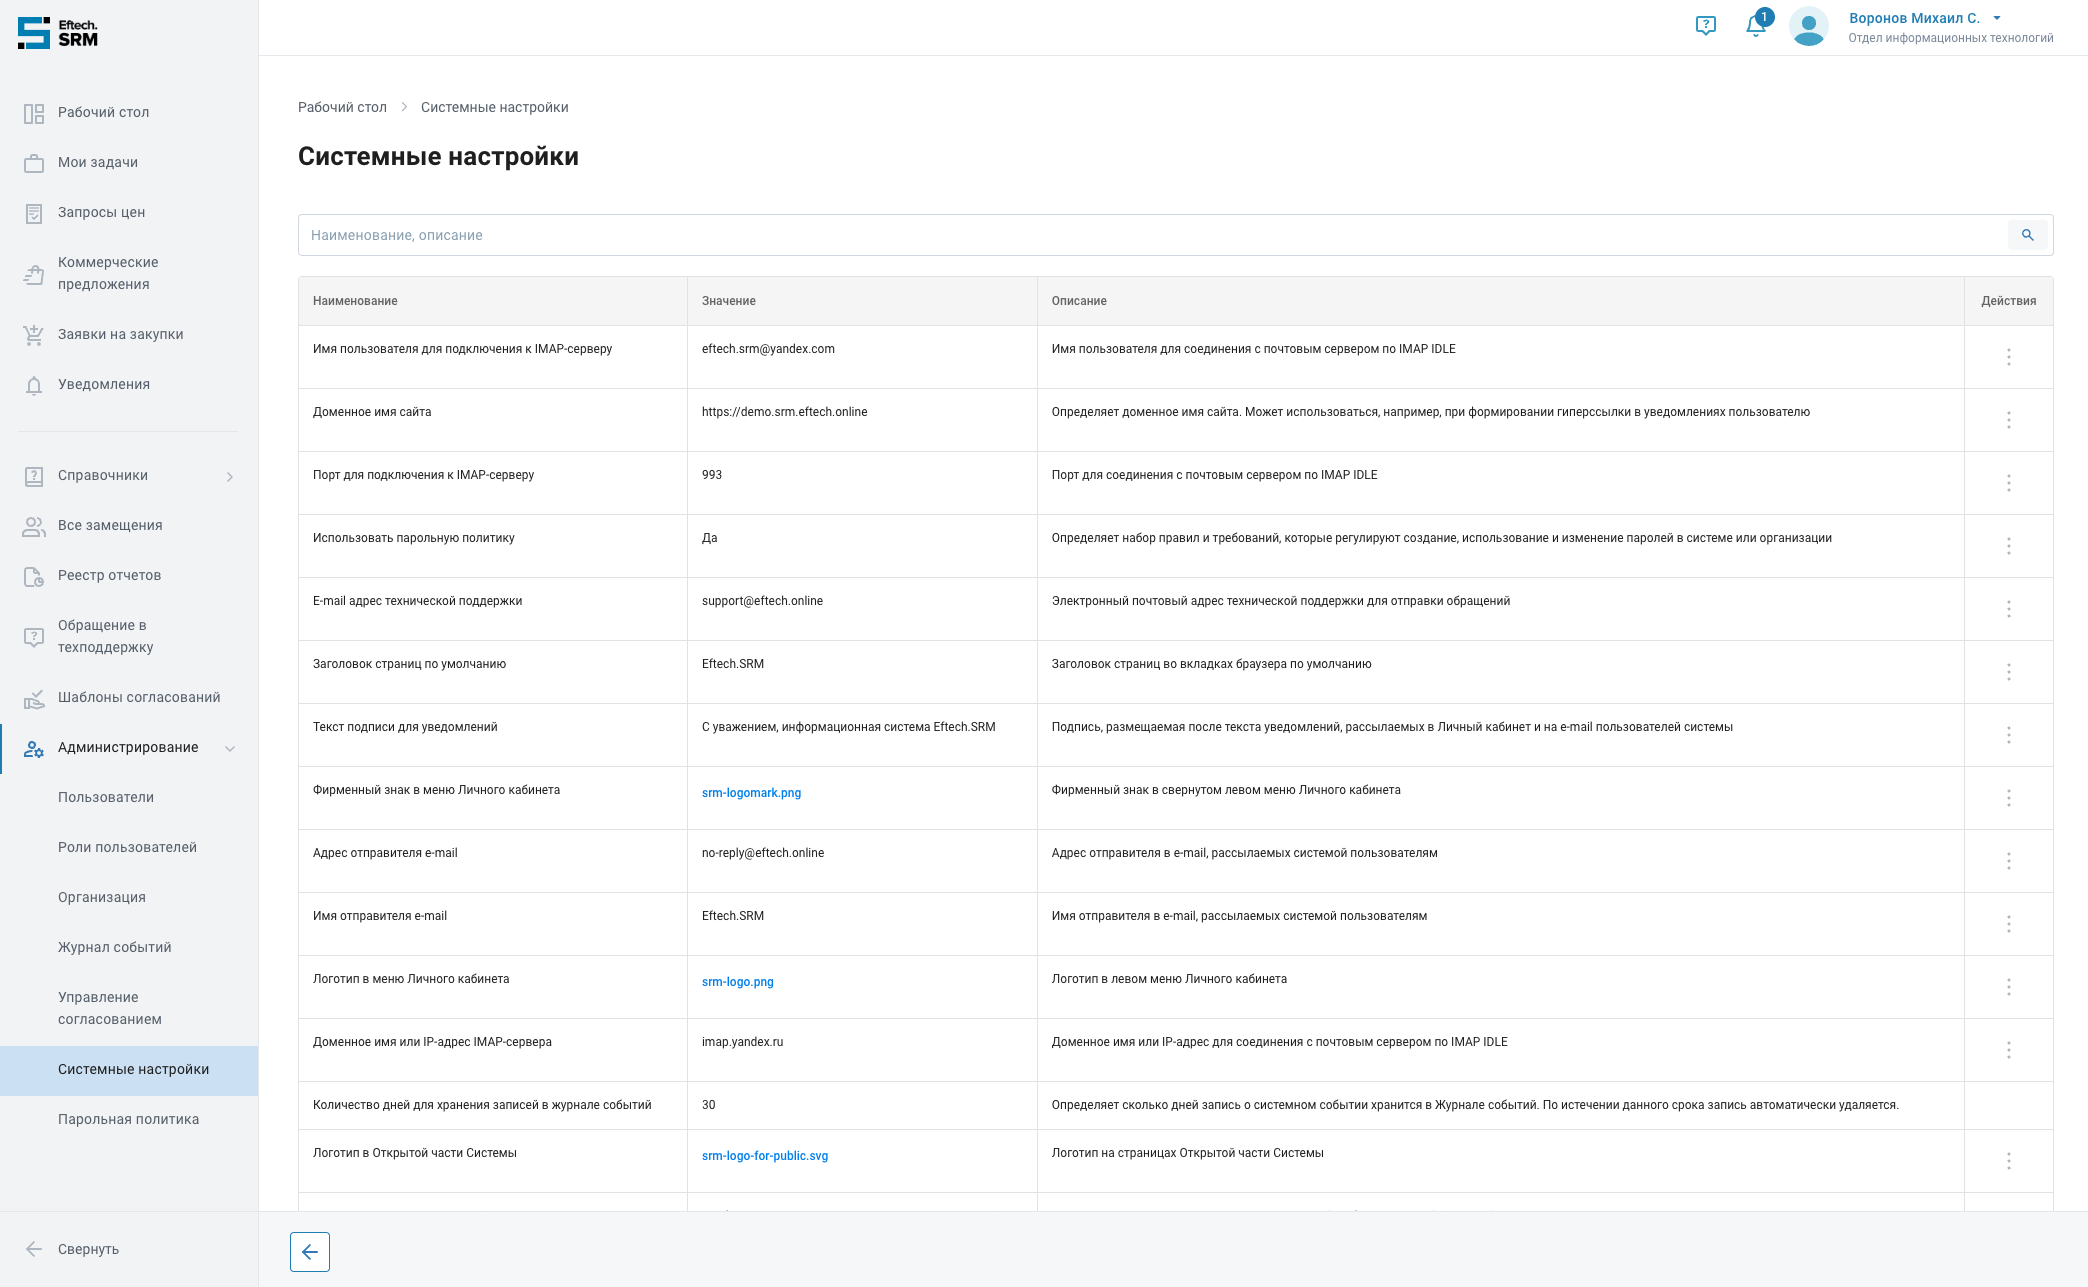Open three-dot menu for imap.yandex.ru row
2088x1287 pixels.
[x=2008, y=1050]
